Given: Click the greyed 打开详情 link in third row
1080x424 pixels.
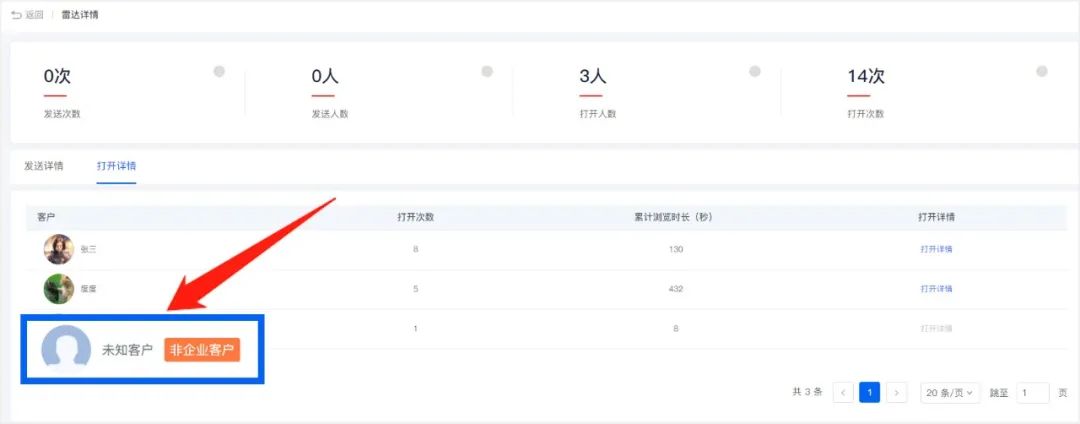Looking at the screenshot, I should coord(936,329).
